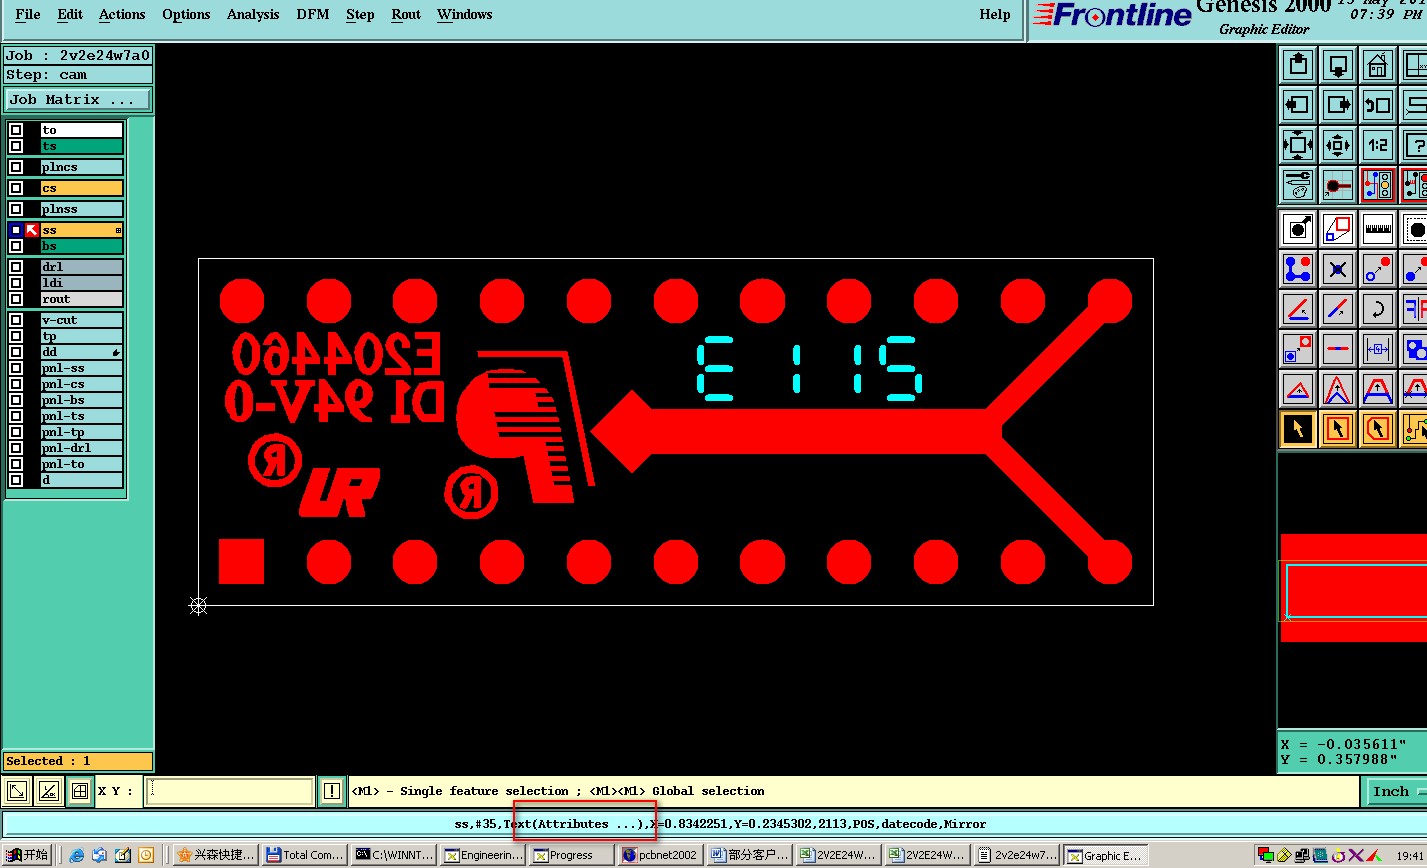
Task: Choose the angled red line edit tool
Action: pos(1298,309)
